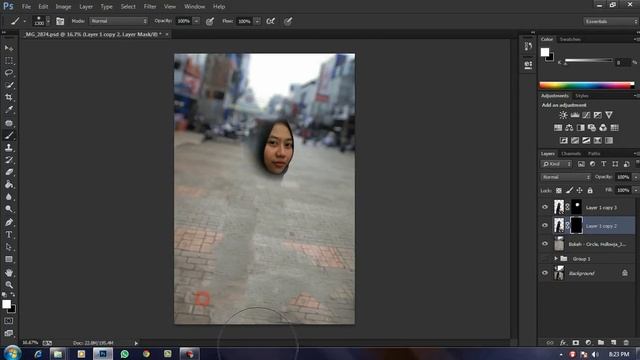Select the Pen tool
640x360 pixels.
(9, 222)
